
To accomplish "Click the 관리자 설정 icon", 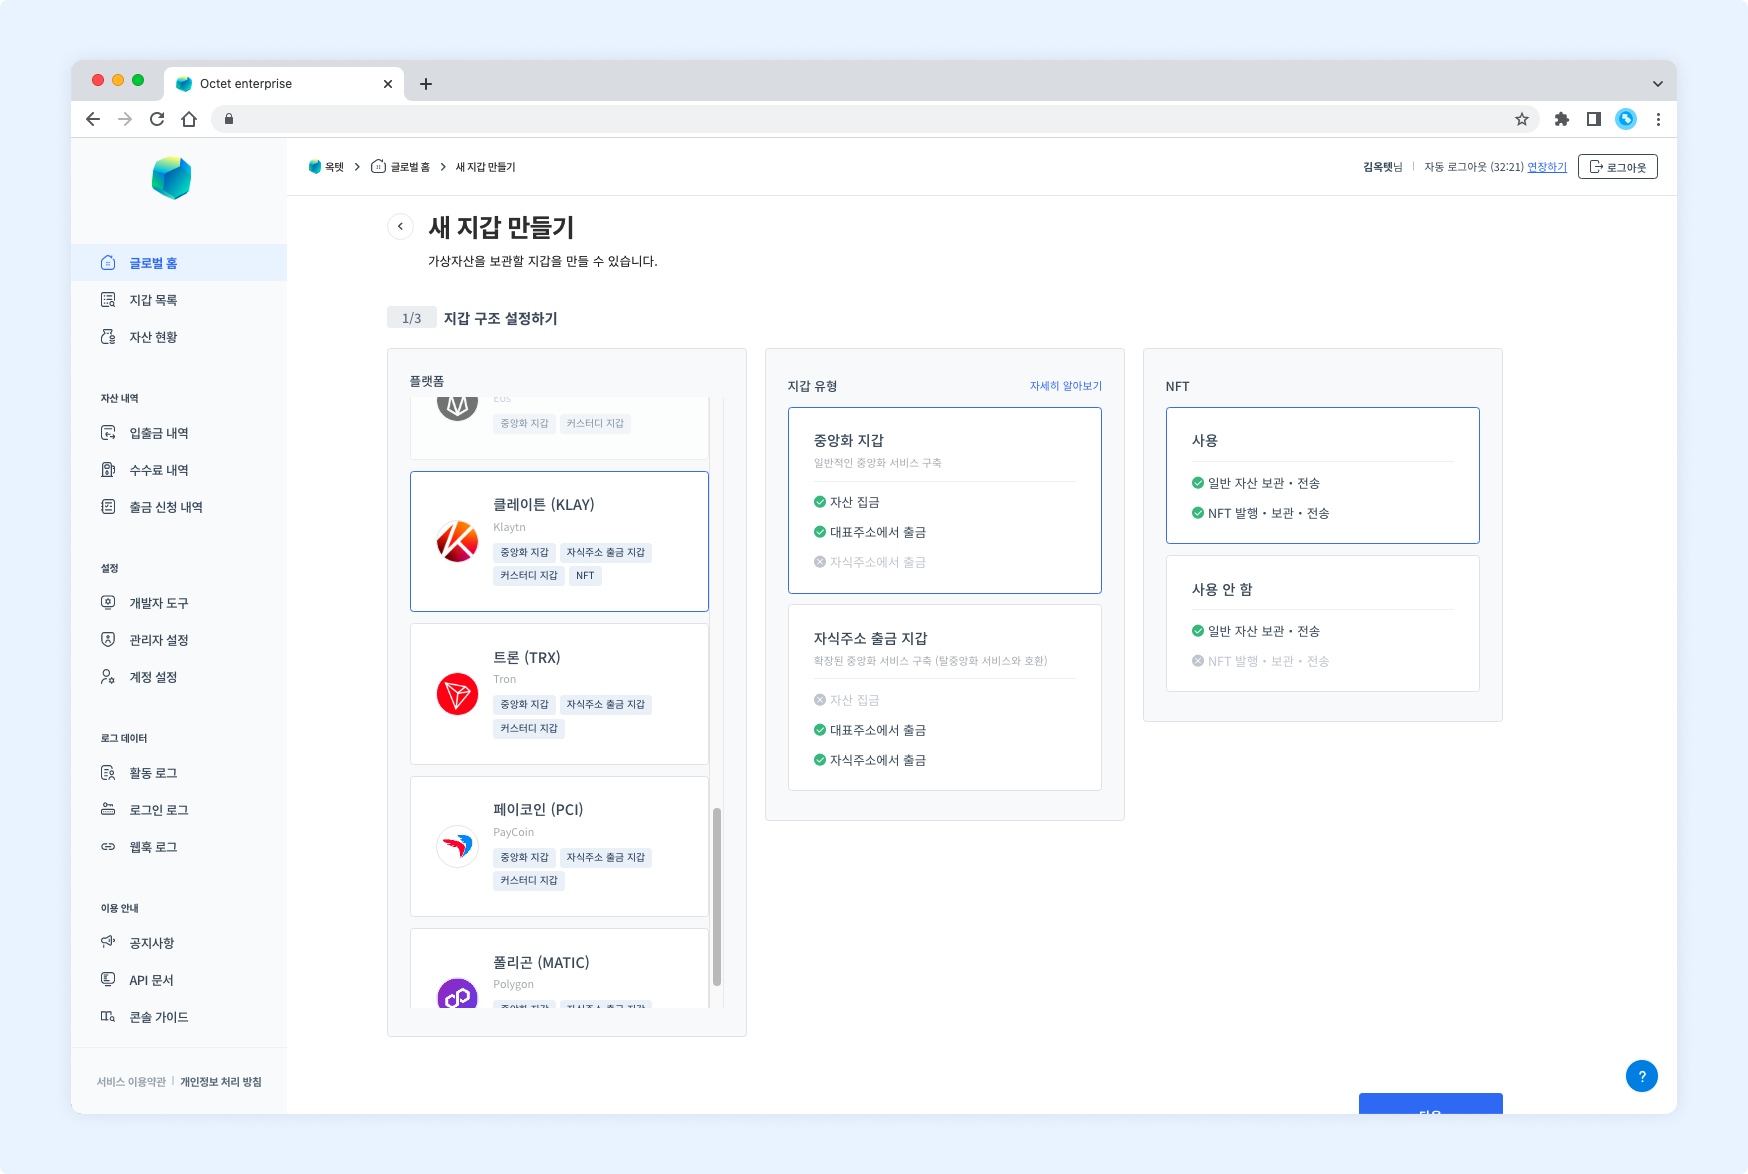I will click(108, 640).
